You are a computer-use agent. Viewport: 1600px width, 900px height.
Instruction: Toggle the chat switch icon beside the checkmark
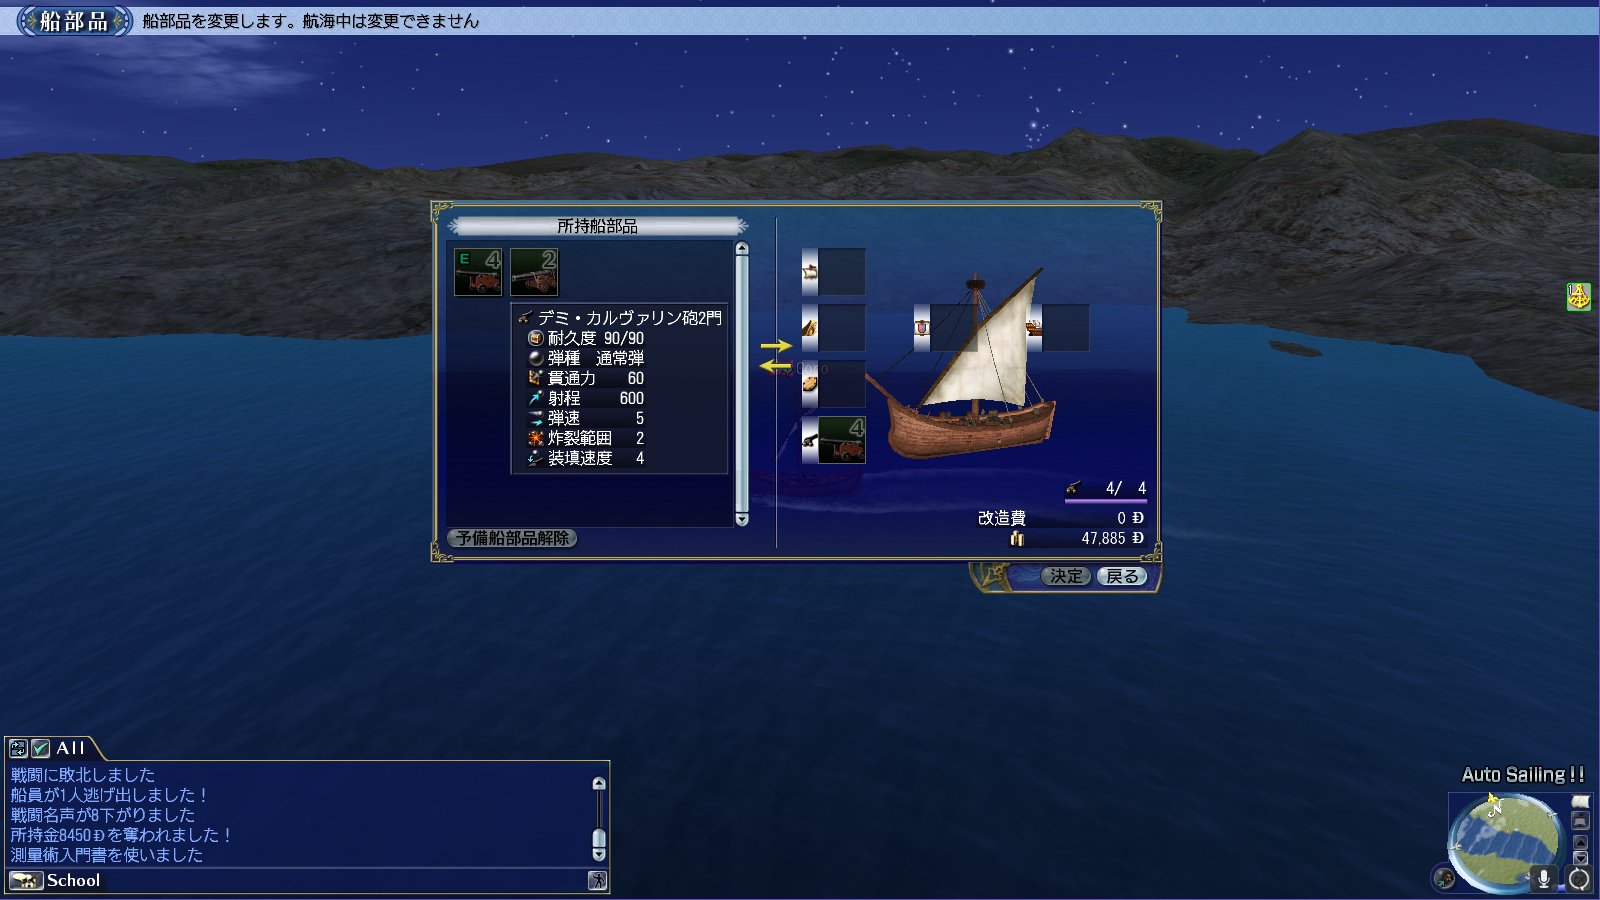click(x=18, y=748)
